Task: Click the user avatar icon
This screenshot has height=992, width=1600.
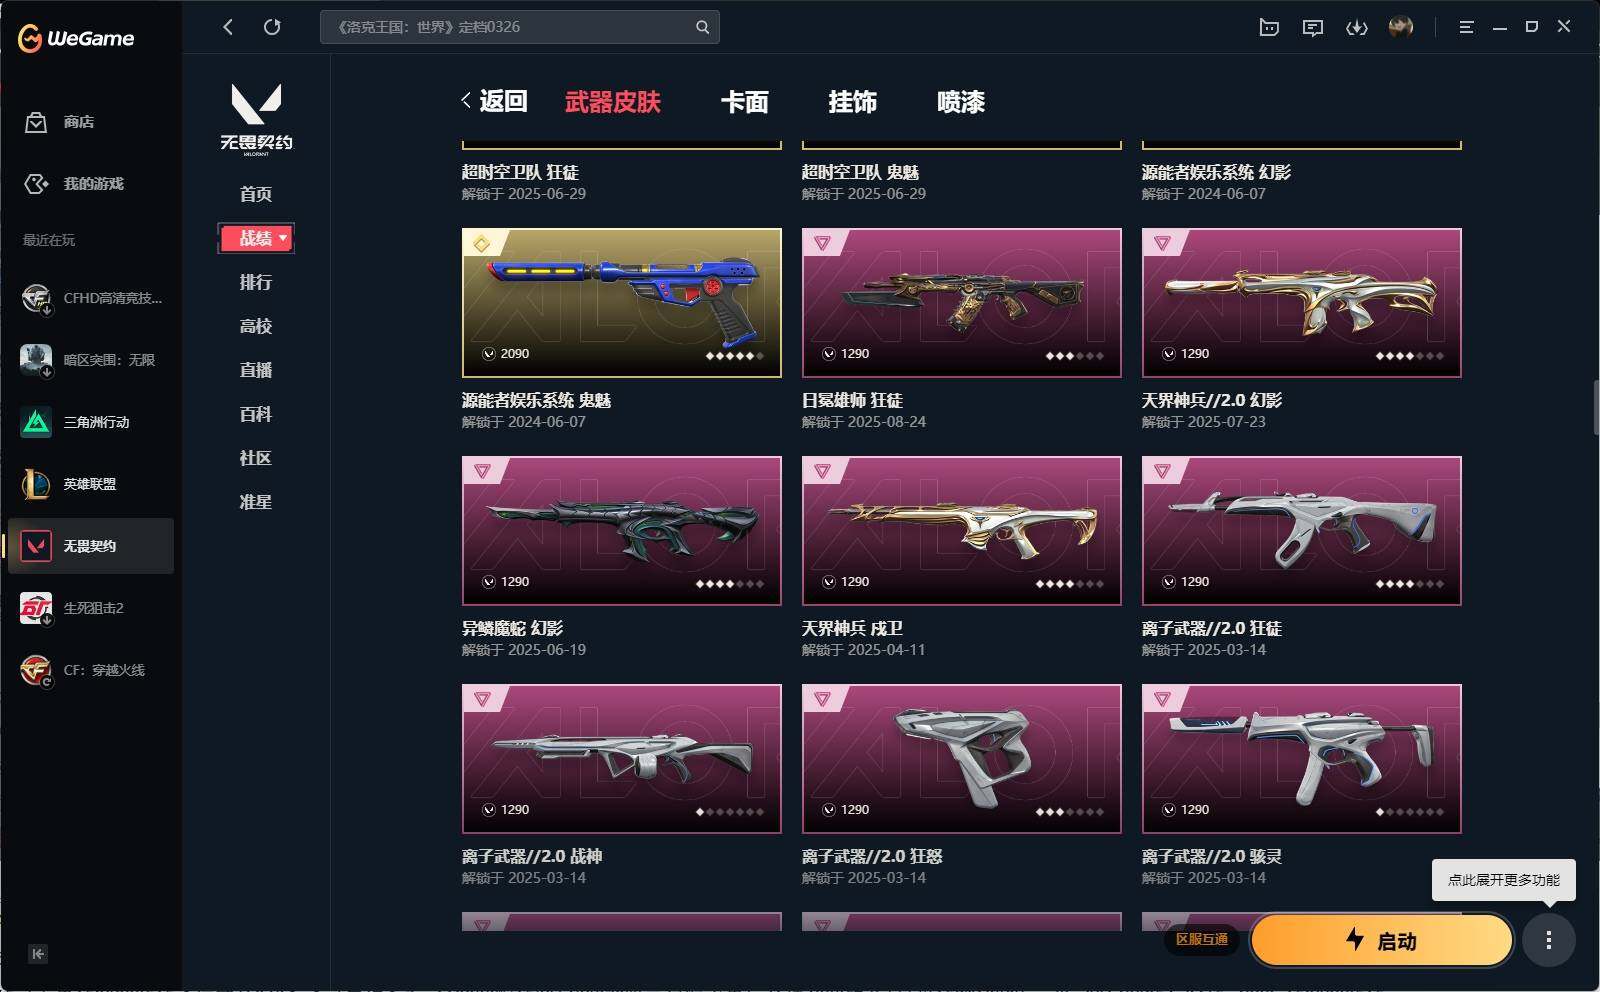Action: (1401, 27)
